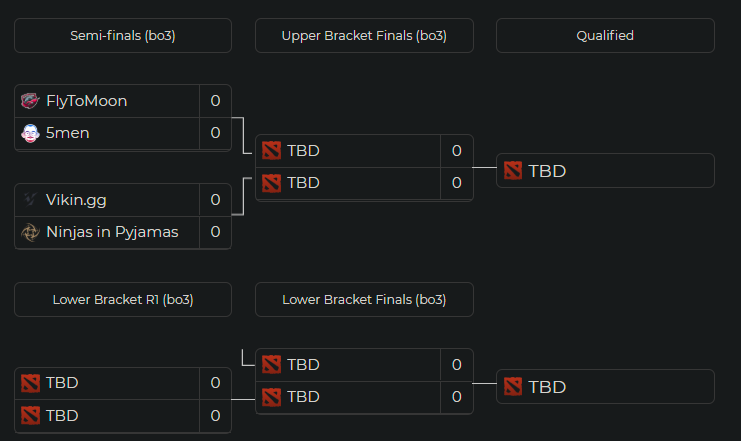Select the Lower Bracket Finals (bo3) header
741x441 pixels.
(364, 299)
